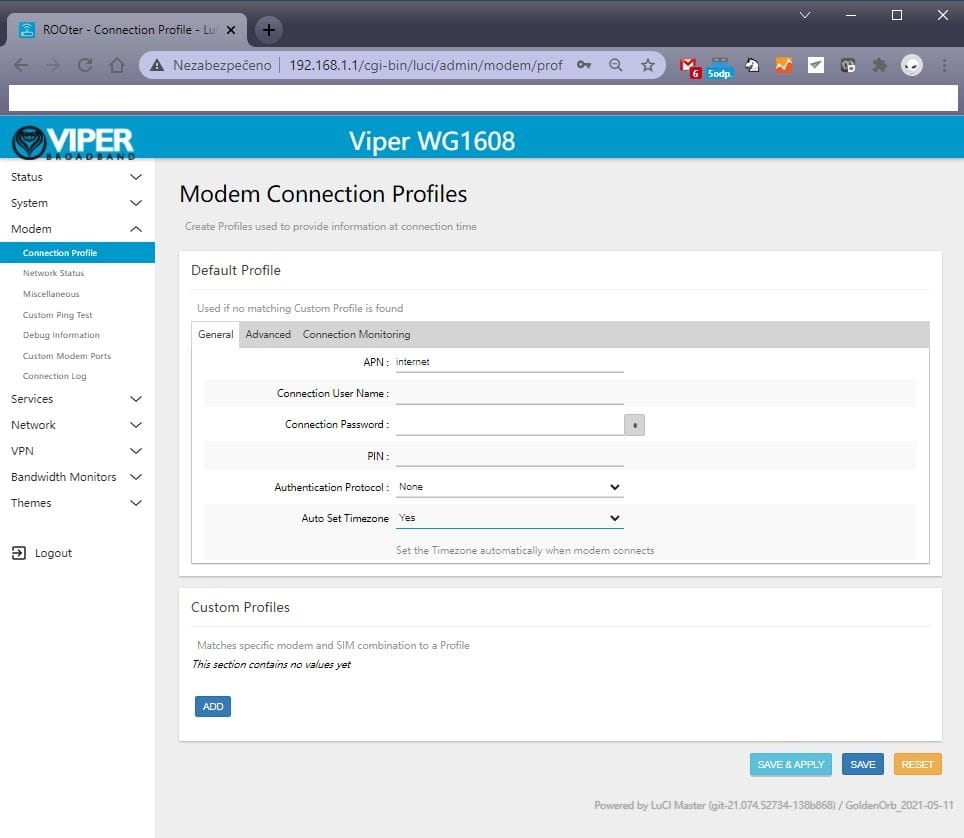Expand the Status menu chevron
The height and width of the screenshot is (838, 964).
point(136,177)
